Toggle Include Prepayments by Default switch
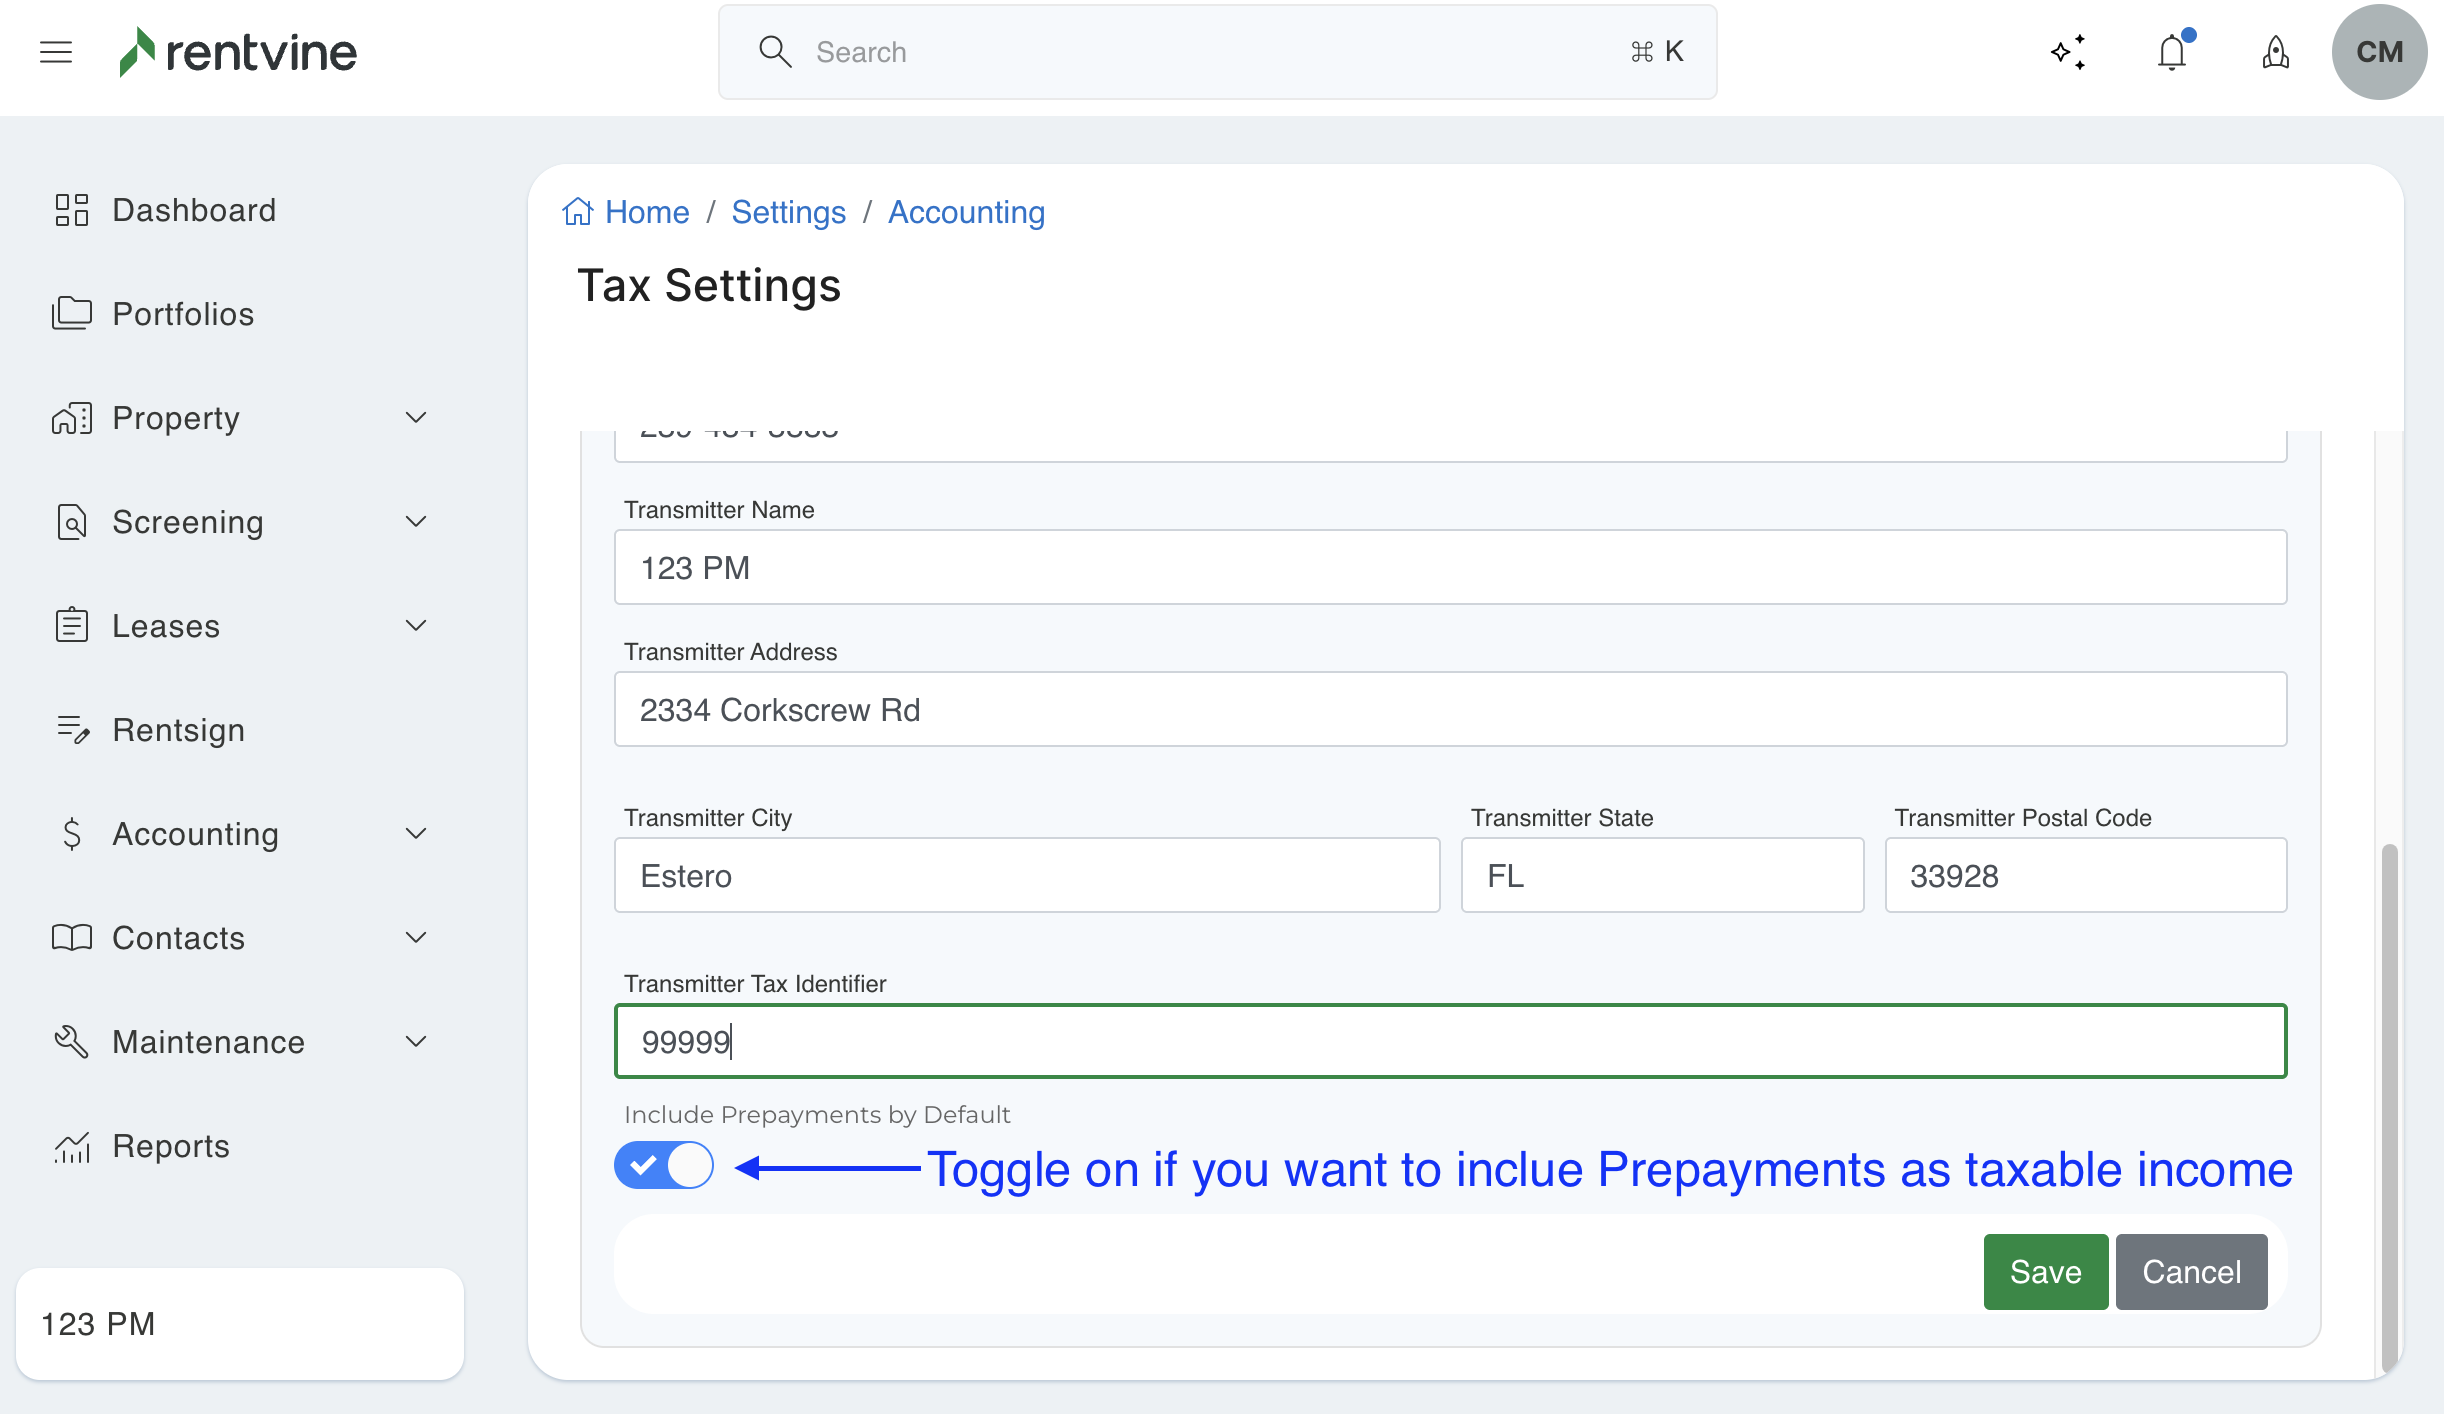Screen dimensions: 2444x1414 tap(664, 1165)
